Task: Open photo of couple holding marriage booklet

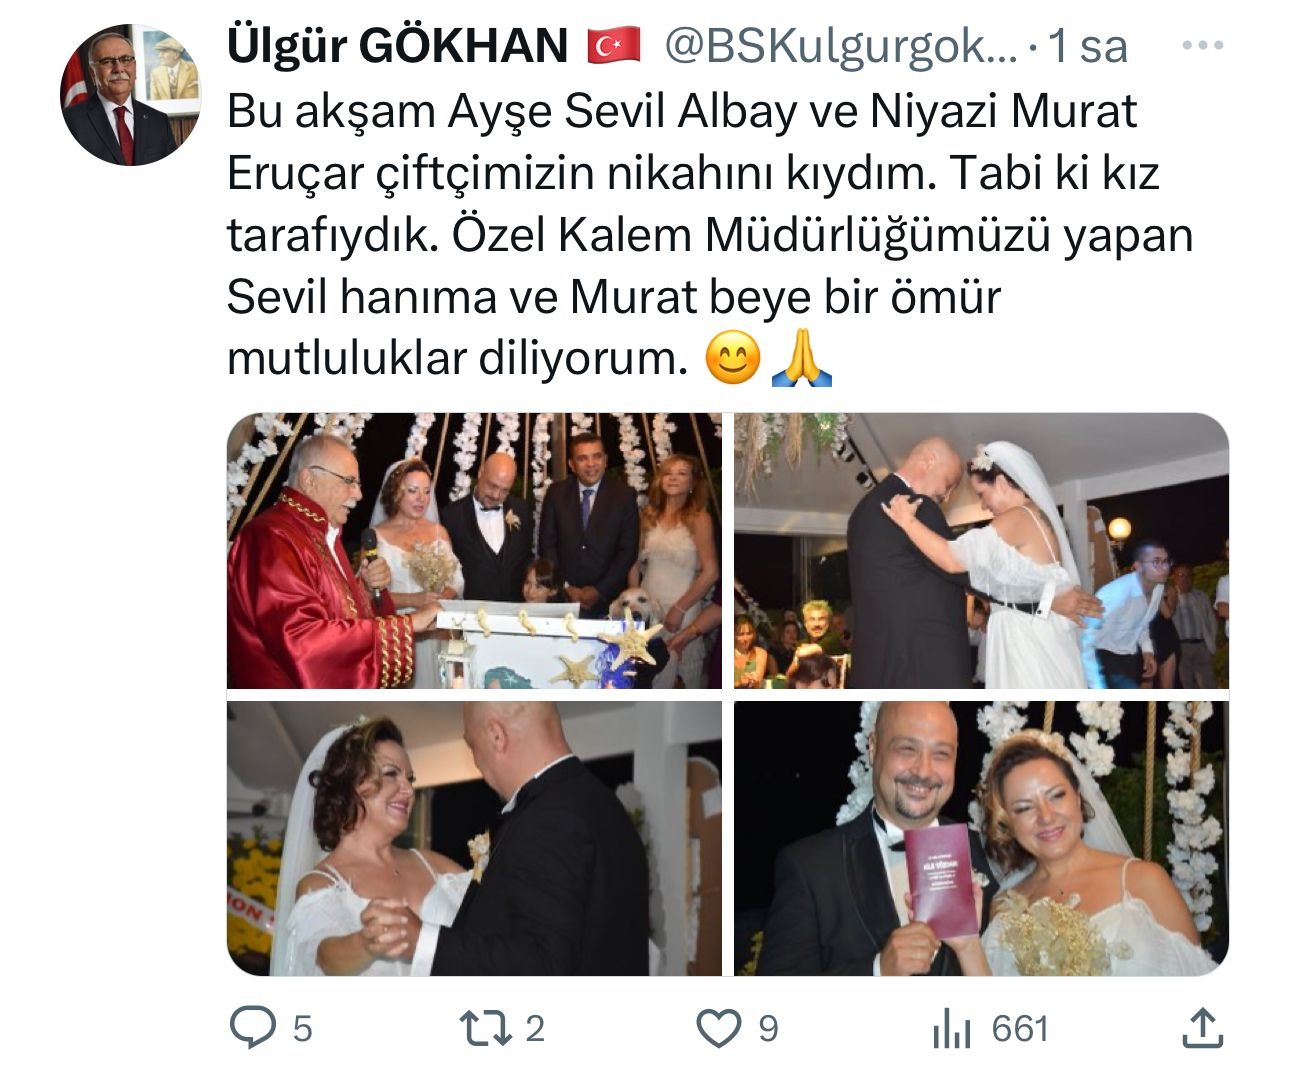Action: point(981,838)
